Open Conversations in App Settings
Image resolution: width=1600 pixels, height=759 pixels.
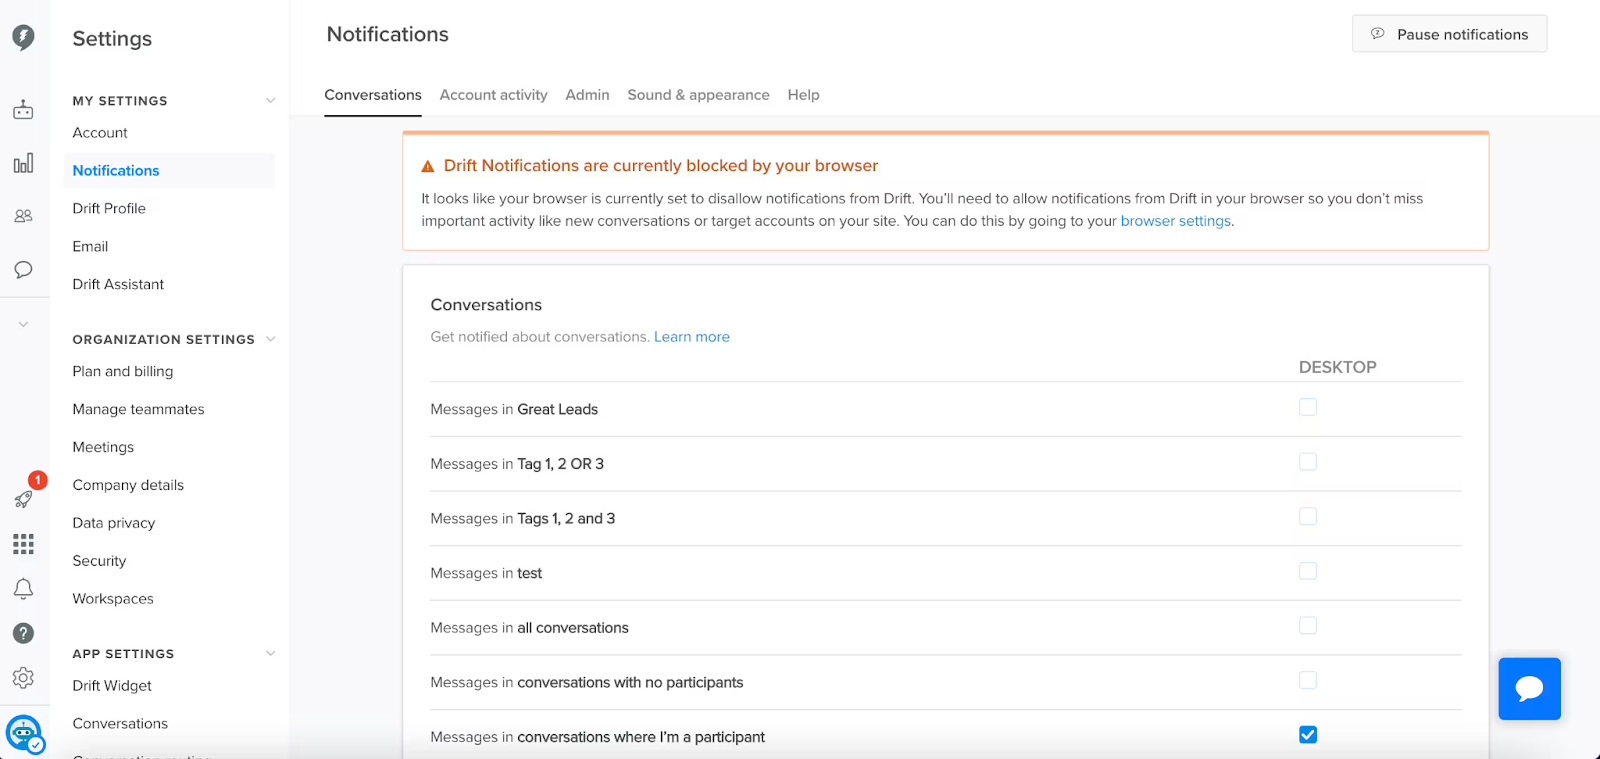pos(120,724)
